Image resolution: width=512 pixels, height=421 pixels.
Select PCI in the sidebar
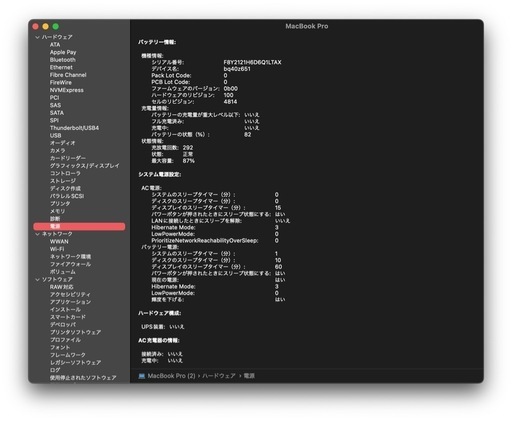[54, 98]
